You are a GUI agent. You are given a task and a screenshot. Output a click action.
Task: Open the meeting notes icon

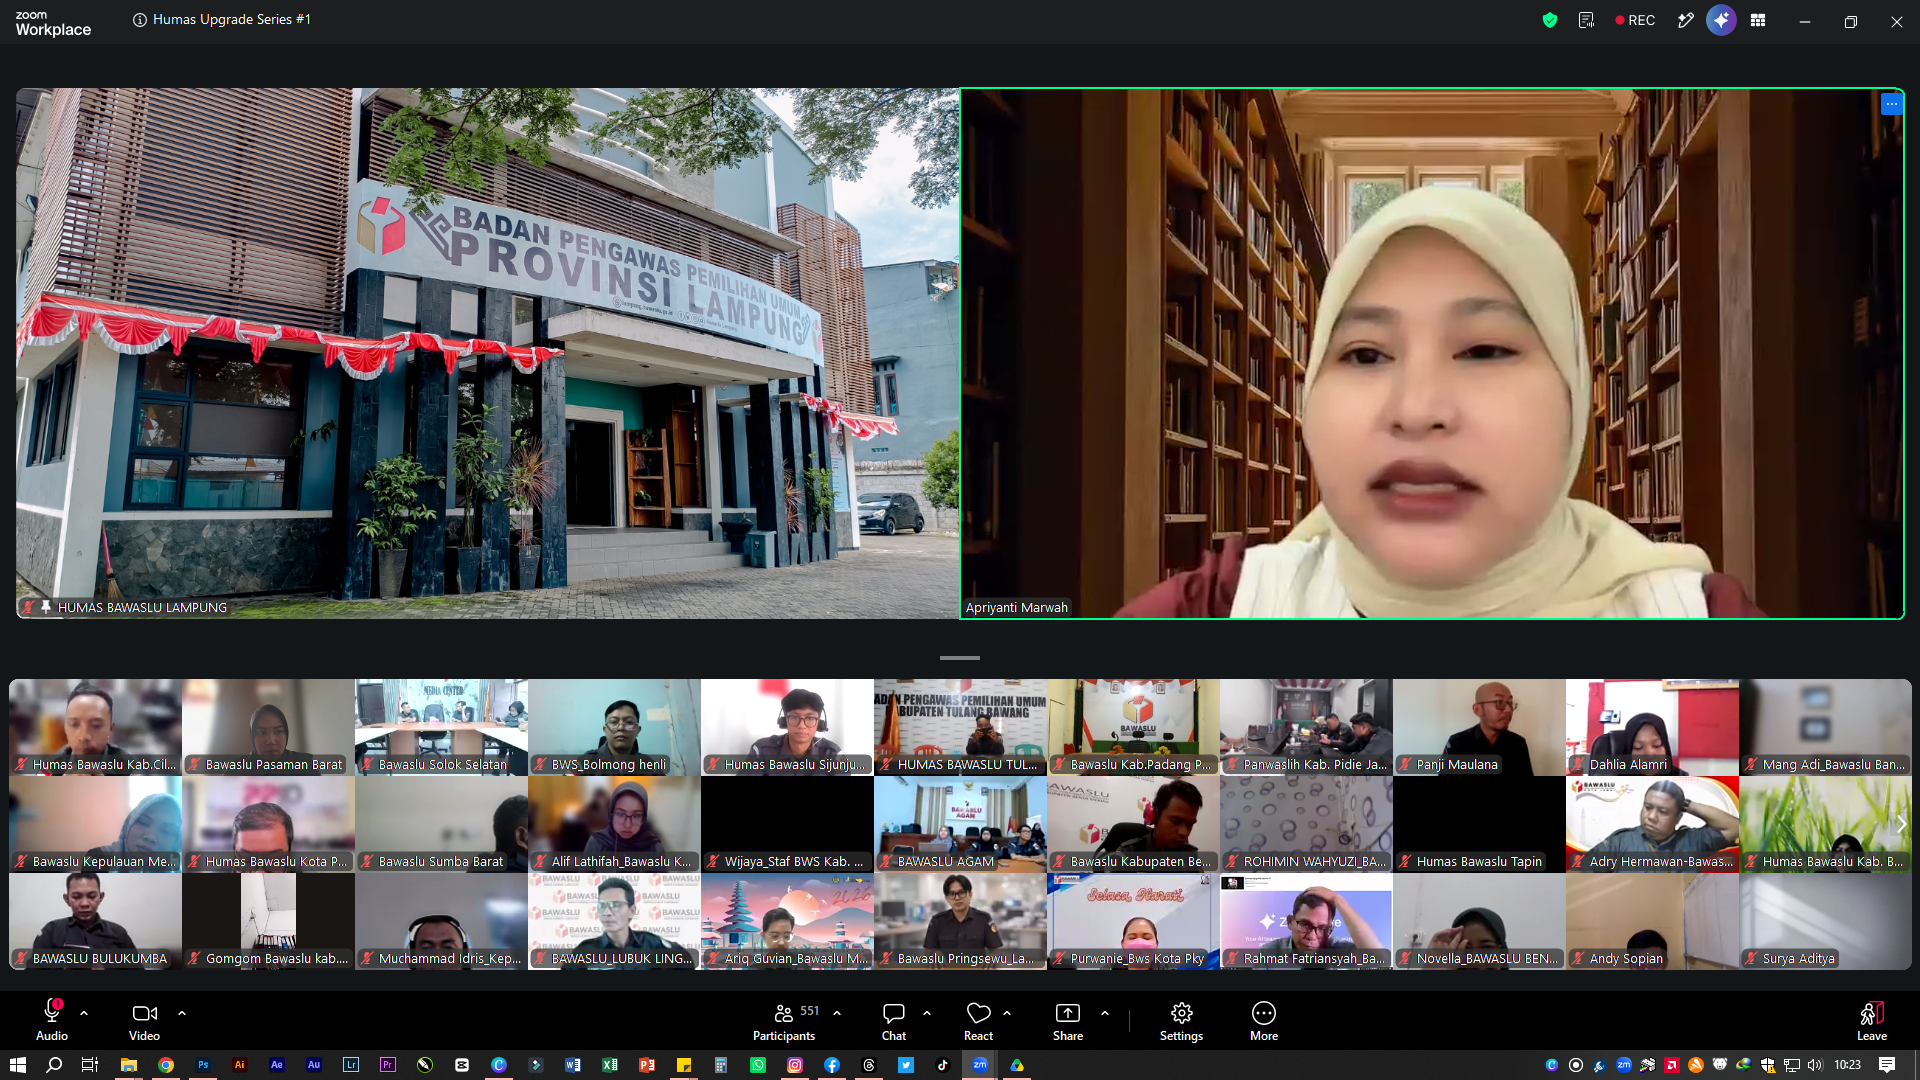point(1586,20)
